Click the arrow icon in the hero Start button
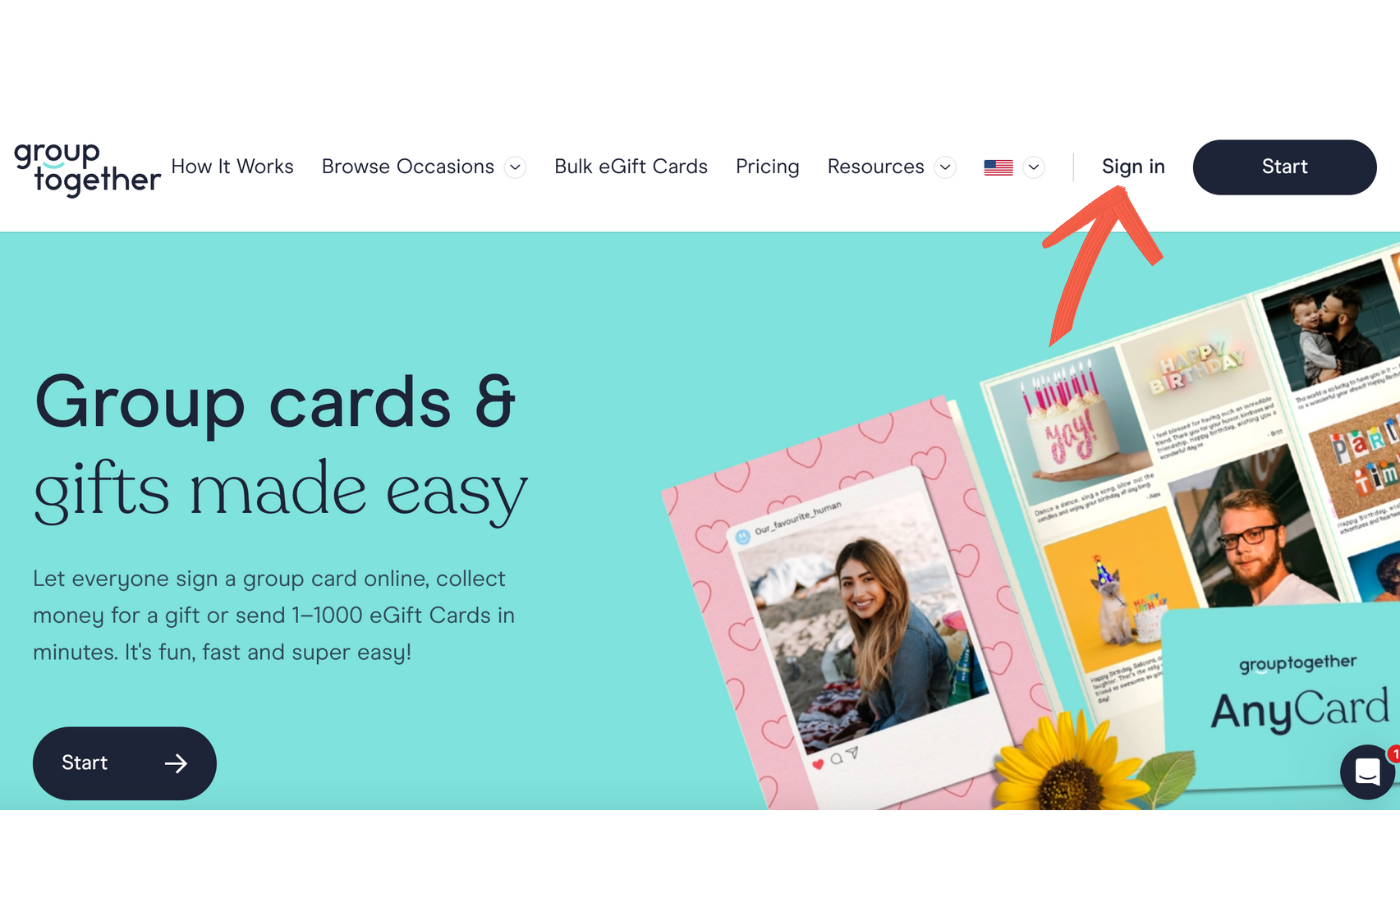1400x900 pixels. pos(176,764)
